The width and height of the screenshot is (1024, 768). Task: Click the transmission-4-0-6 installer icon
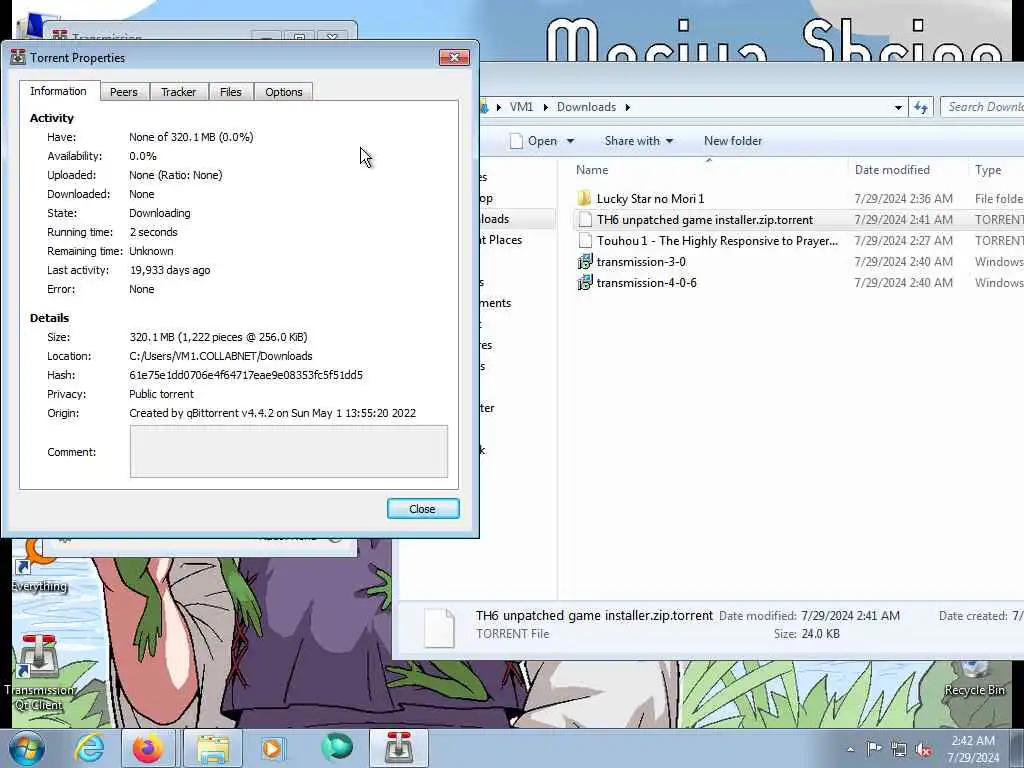click(x=584, y=282)
